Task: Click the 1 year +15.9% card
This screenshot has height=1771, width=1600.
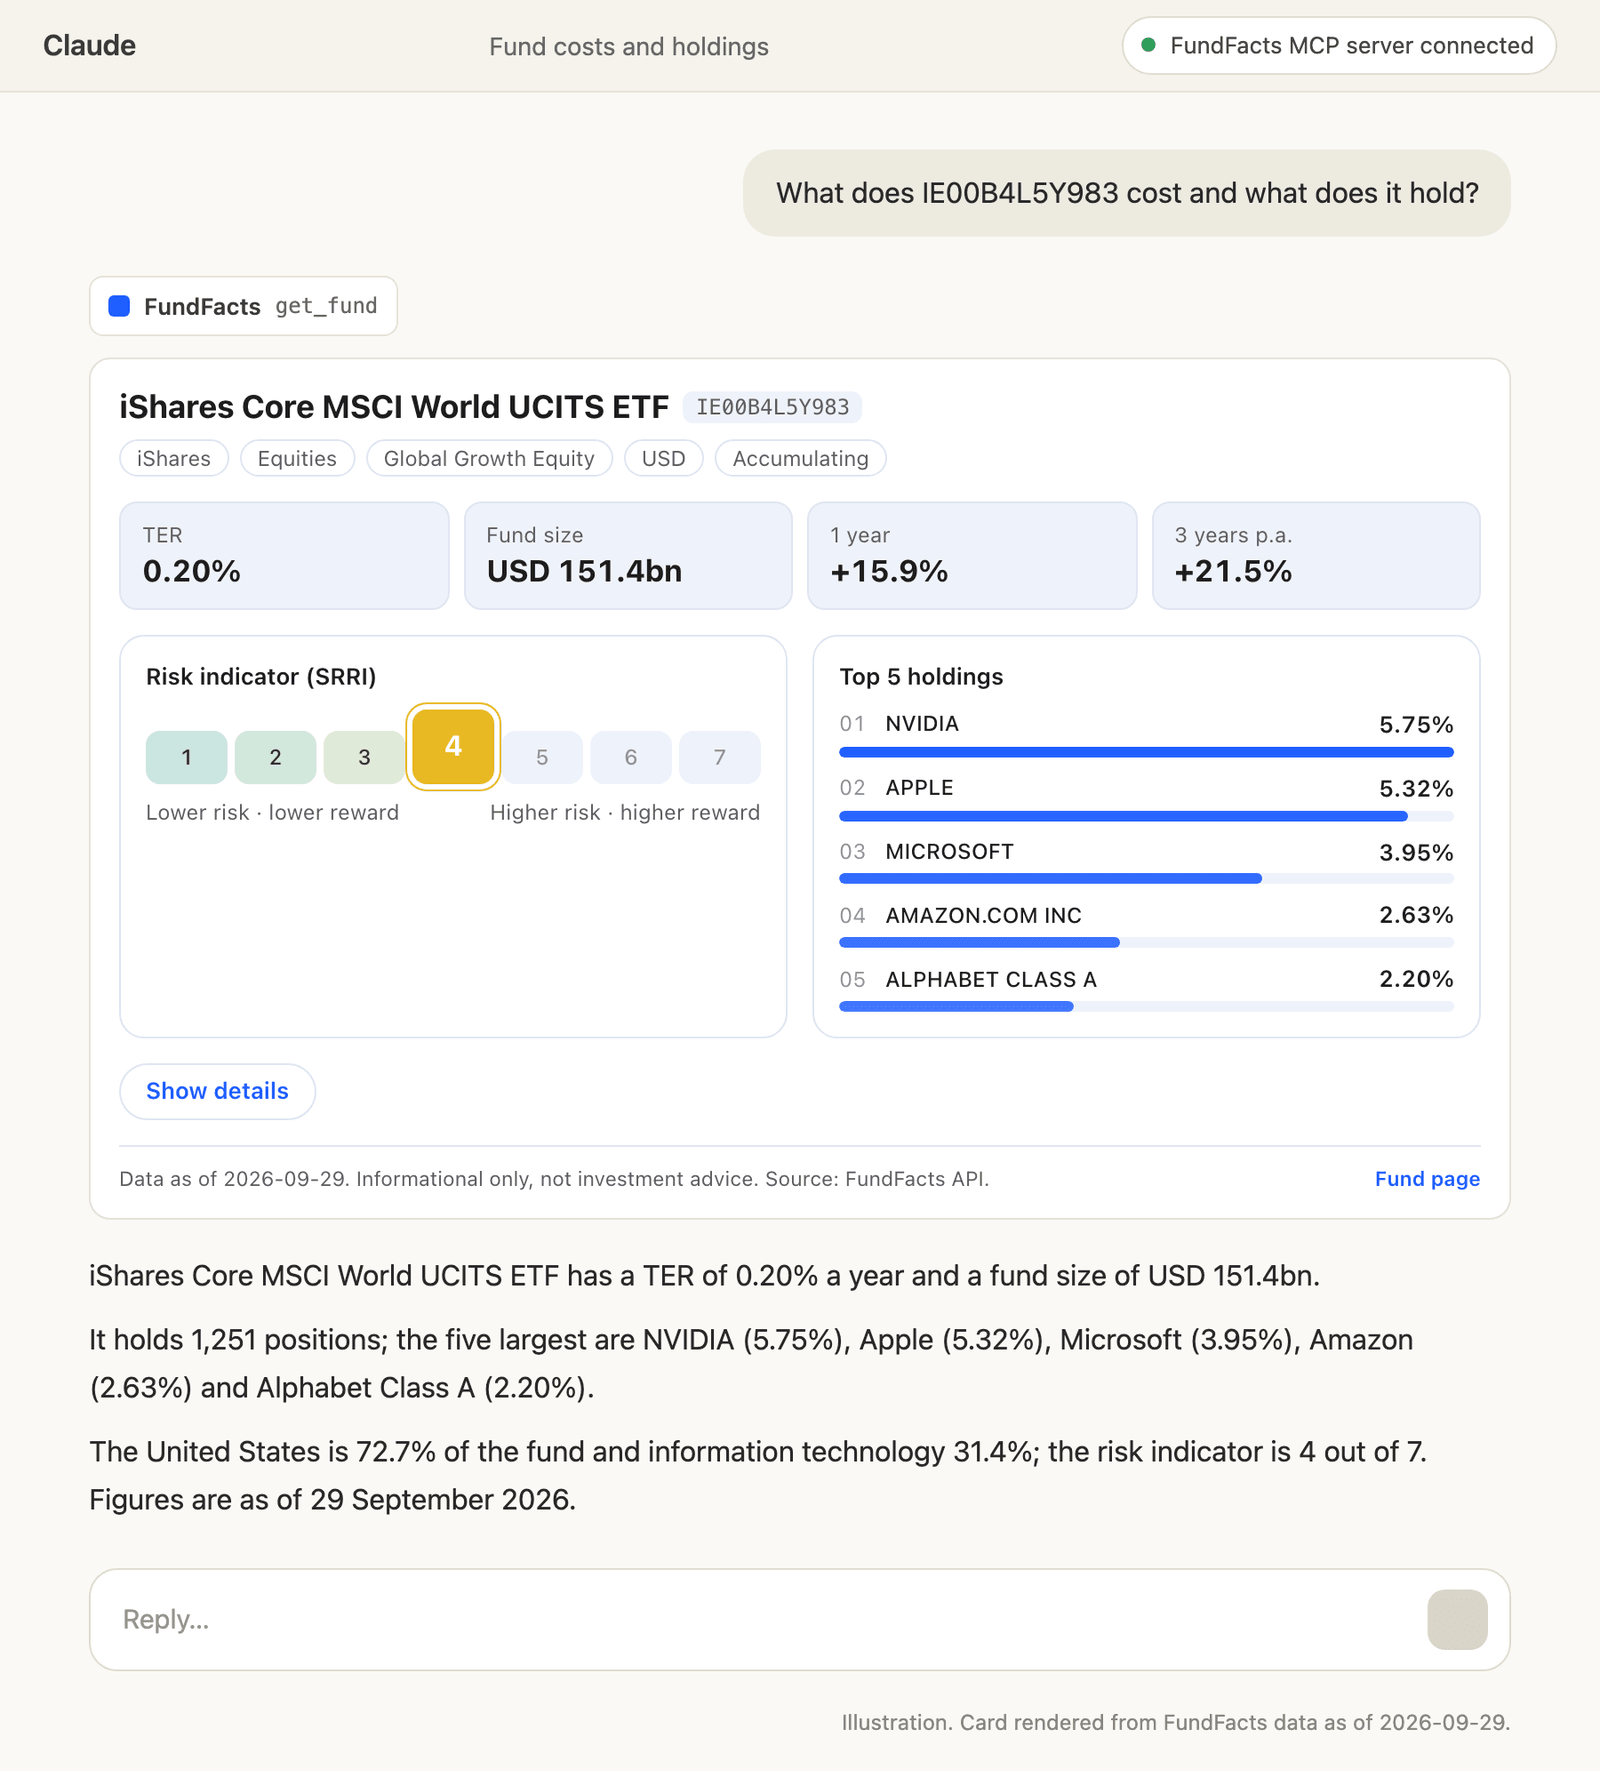Action: (x=972, y=555)
